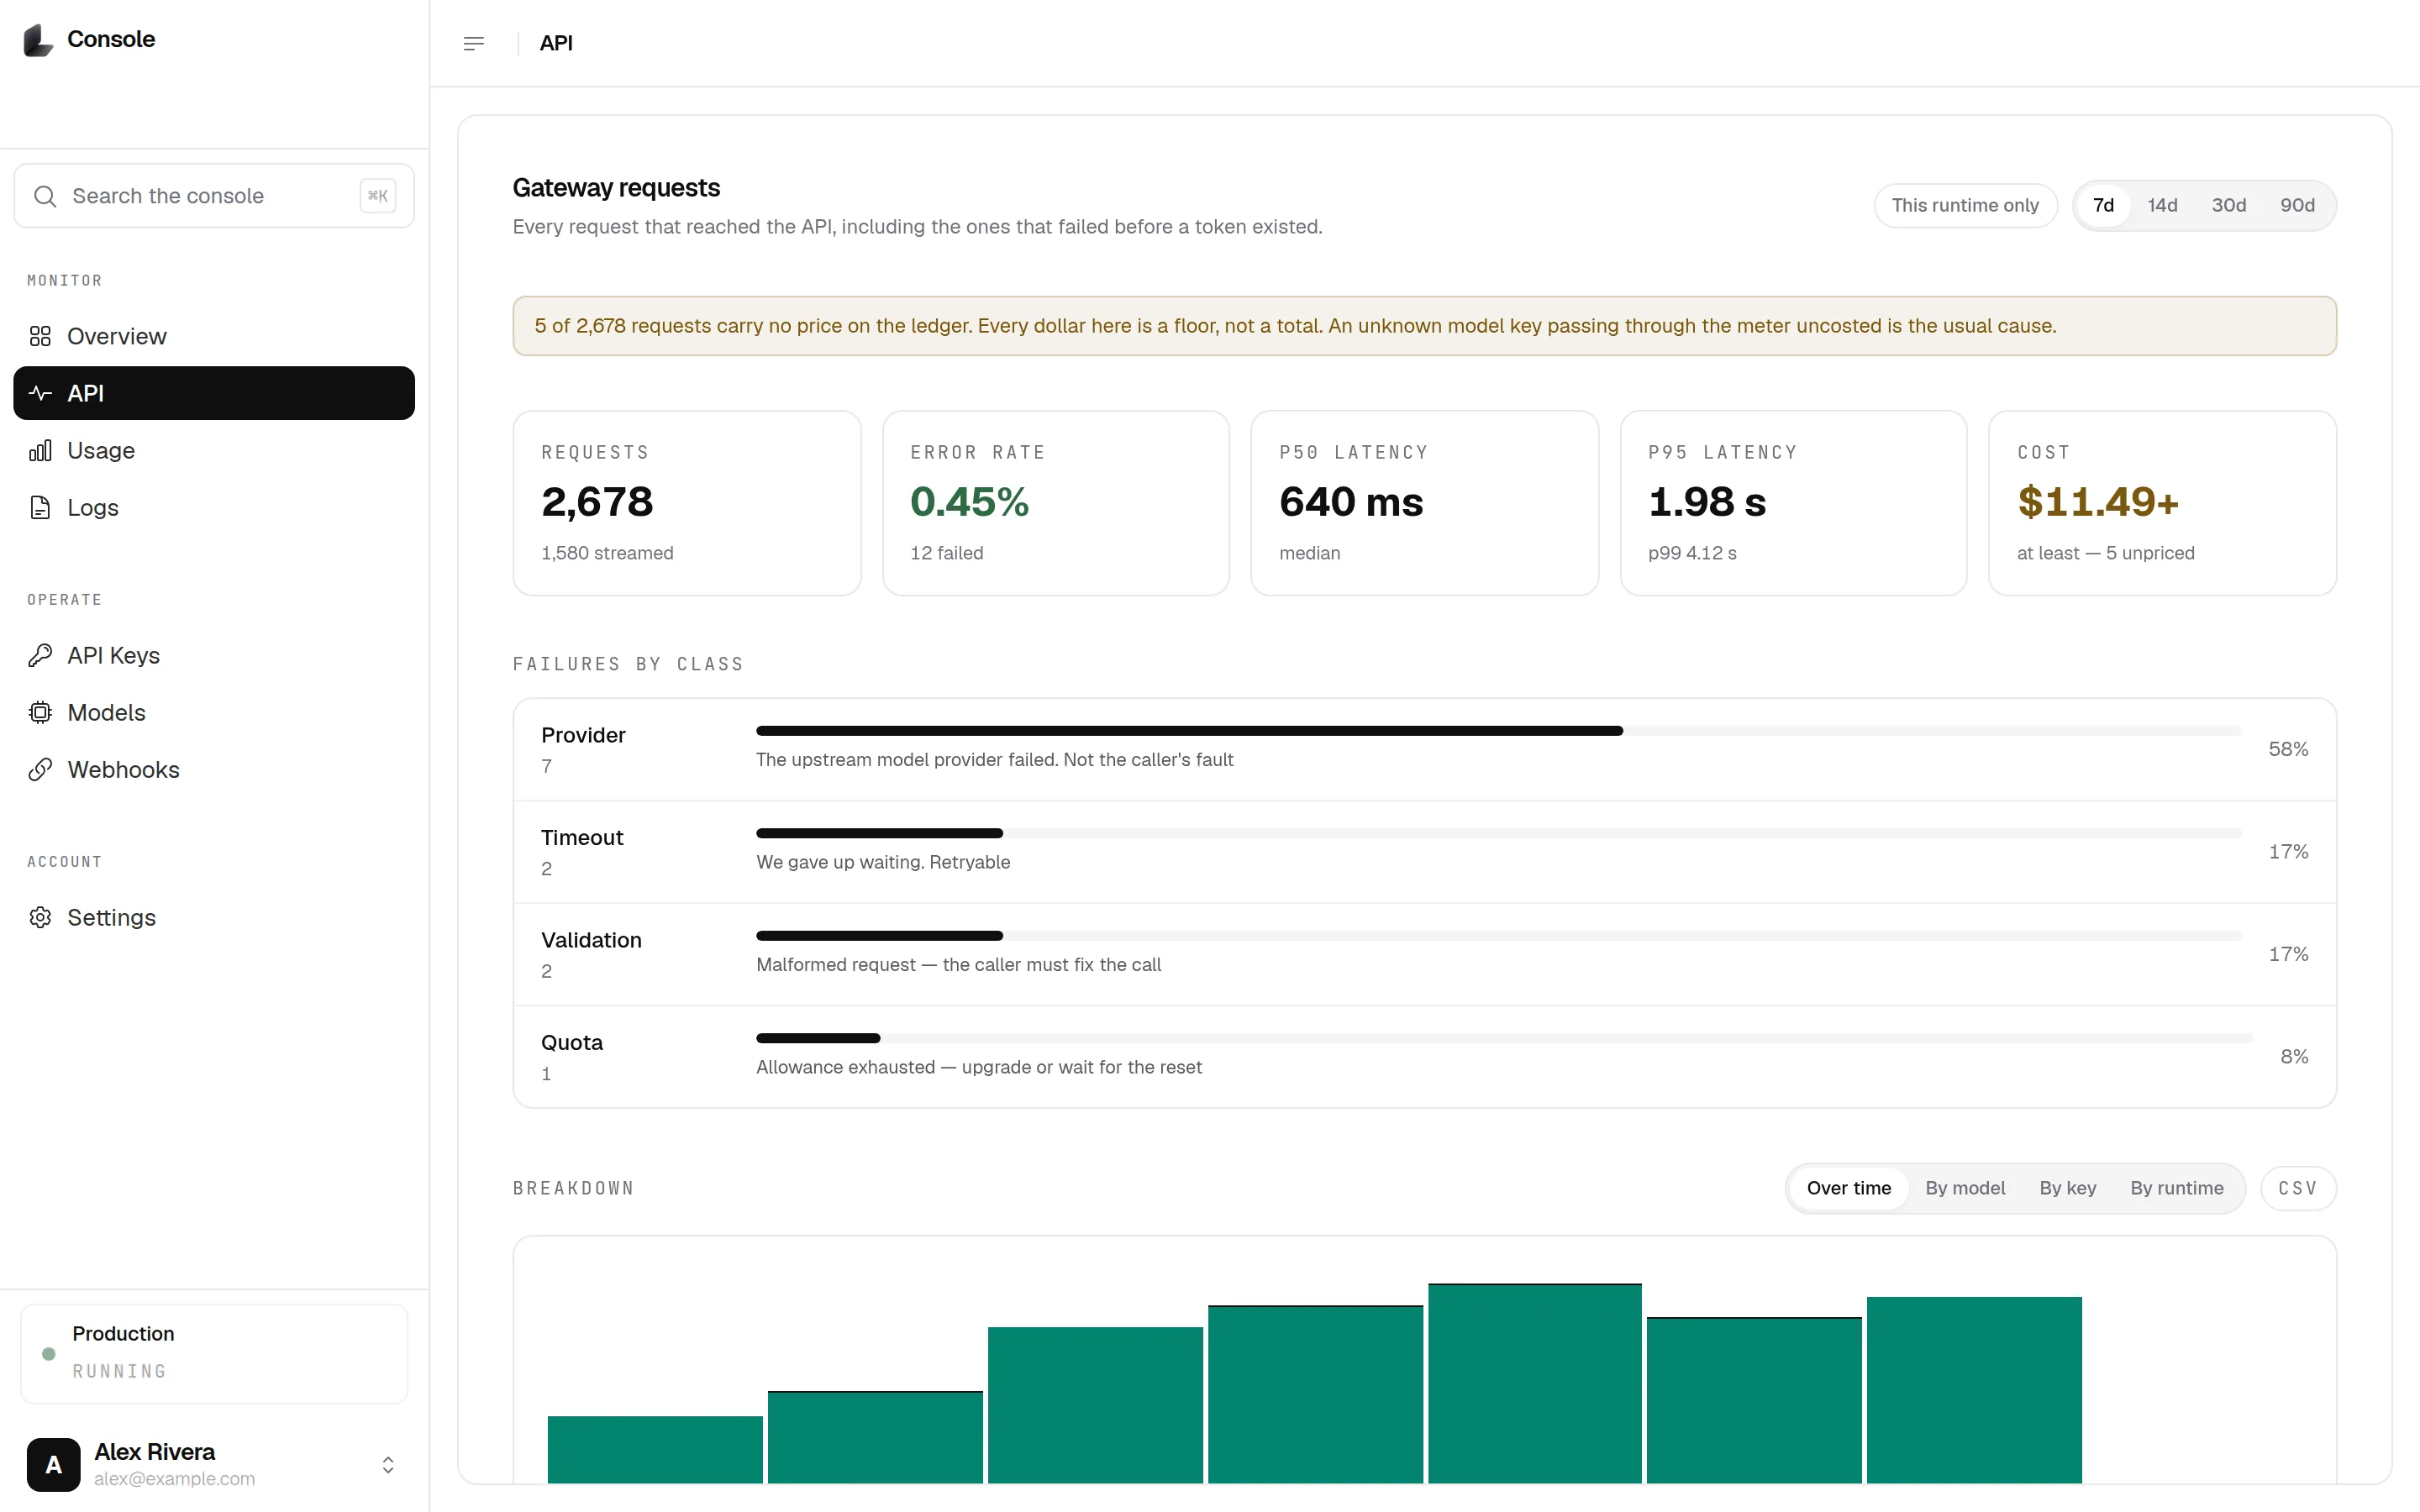The height and width of the screenshot is (1512, 2420).
Task: Switch breakdown to By key
Action: (2067, 1188)
